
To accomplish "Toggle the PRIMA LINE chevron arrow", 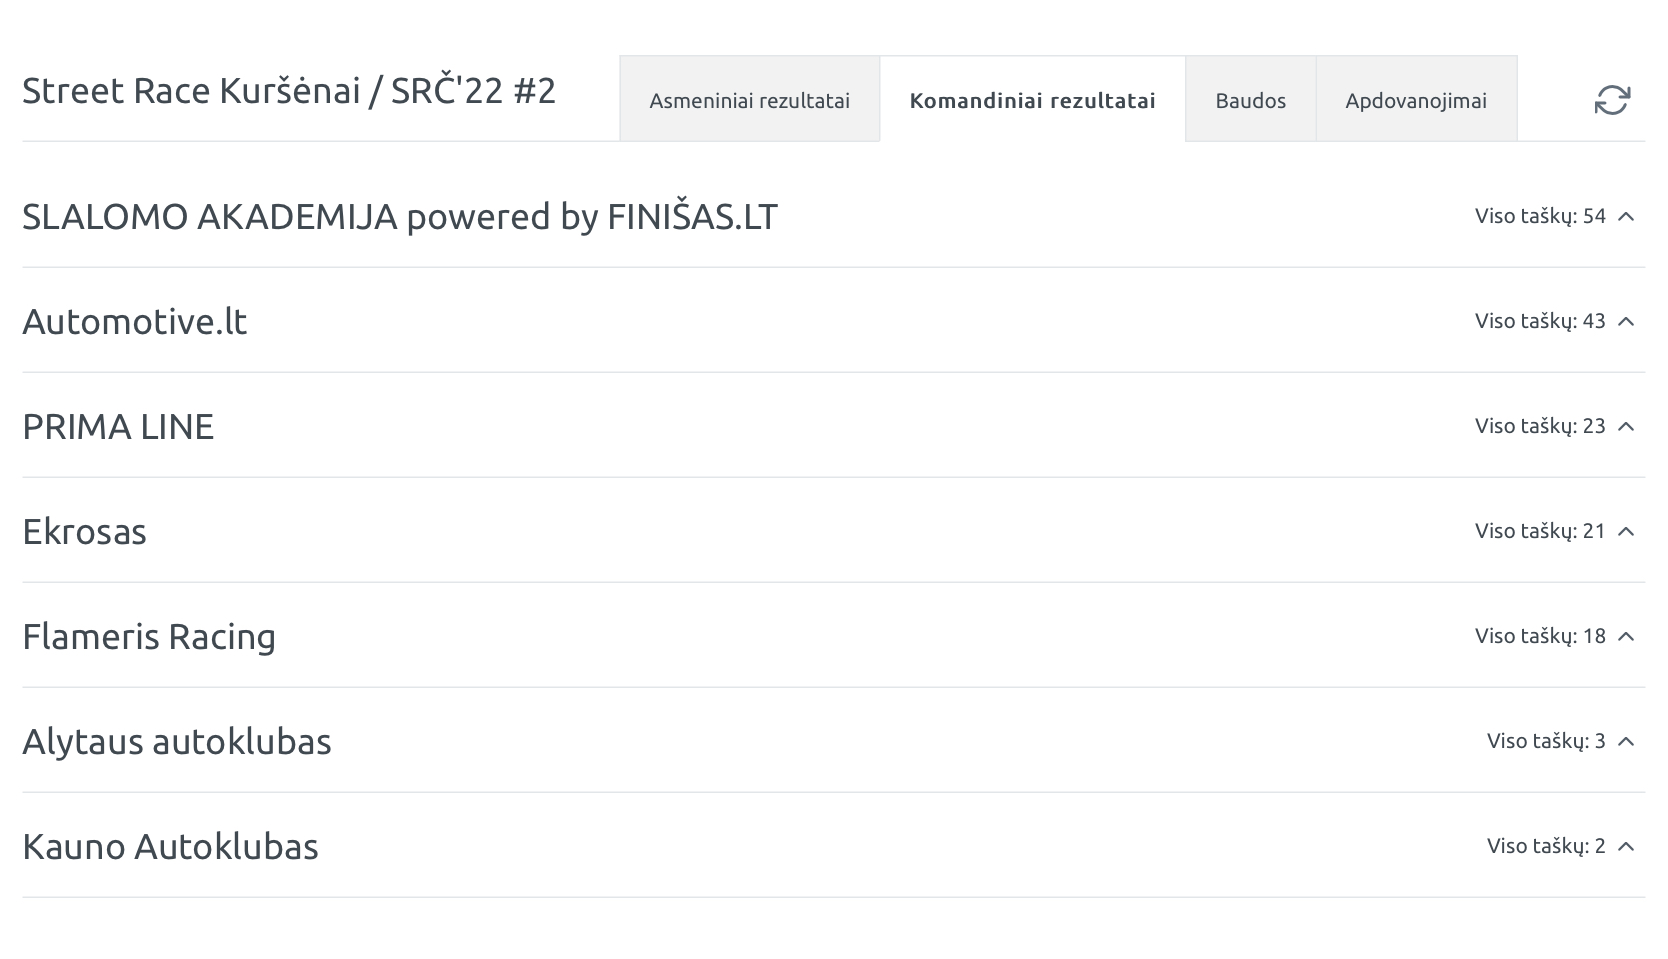I will click(1626, 426).
